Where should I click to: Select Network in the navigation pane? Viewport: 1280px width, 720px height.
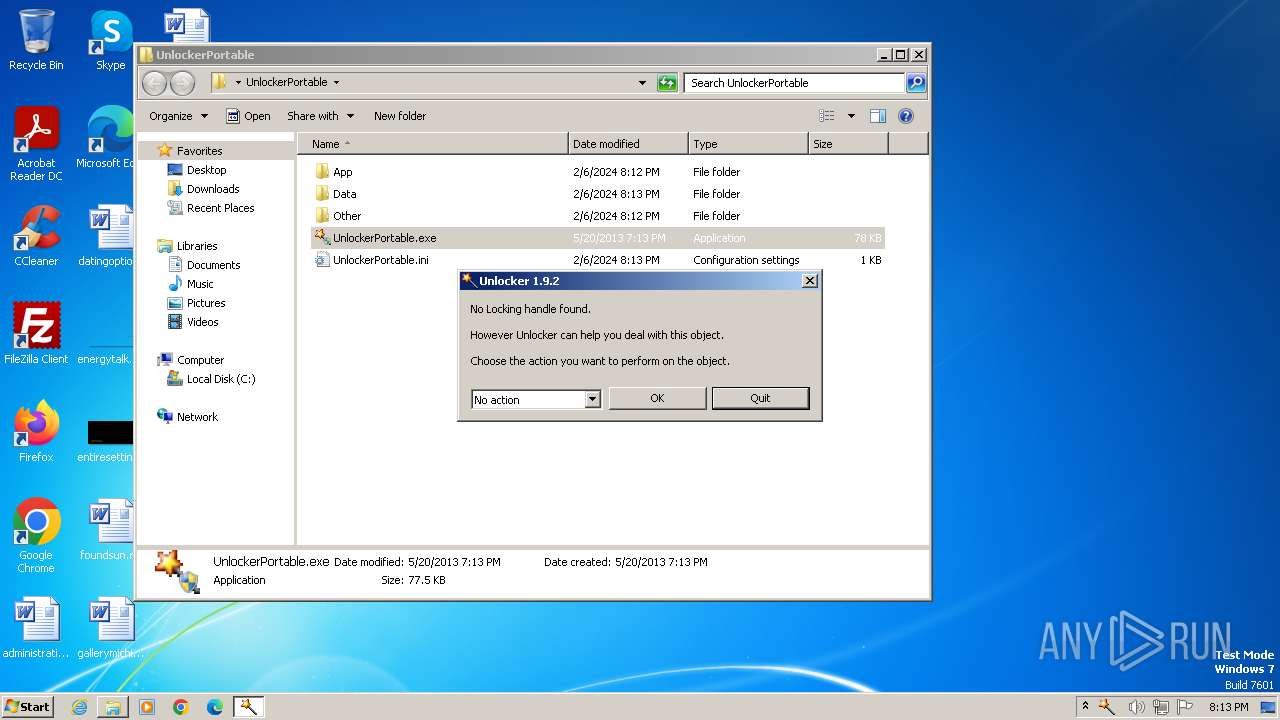click(197, 417)
